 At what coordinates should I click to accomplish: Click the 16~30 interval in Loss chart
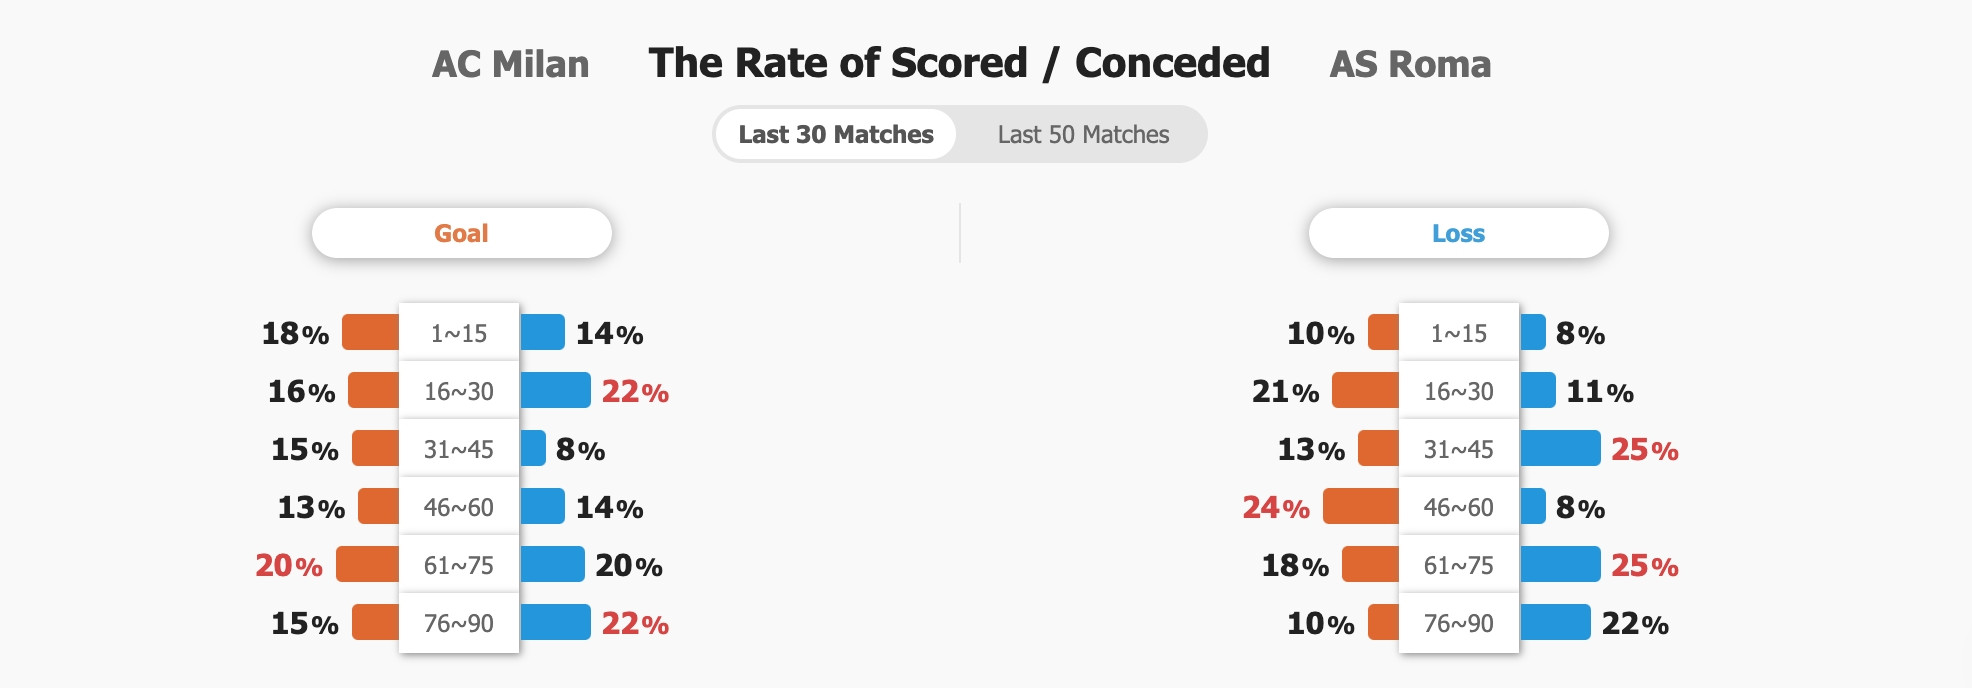[1459, 390]
